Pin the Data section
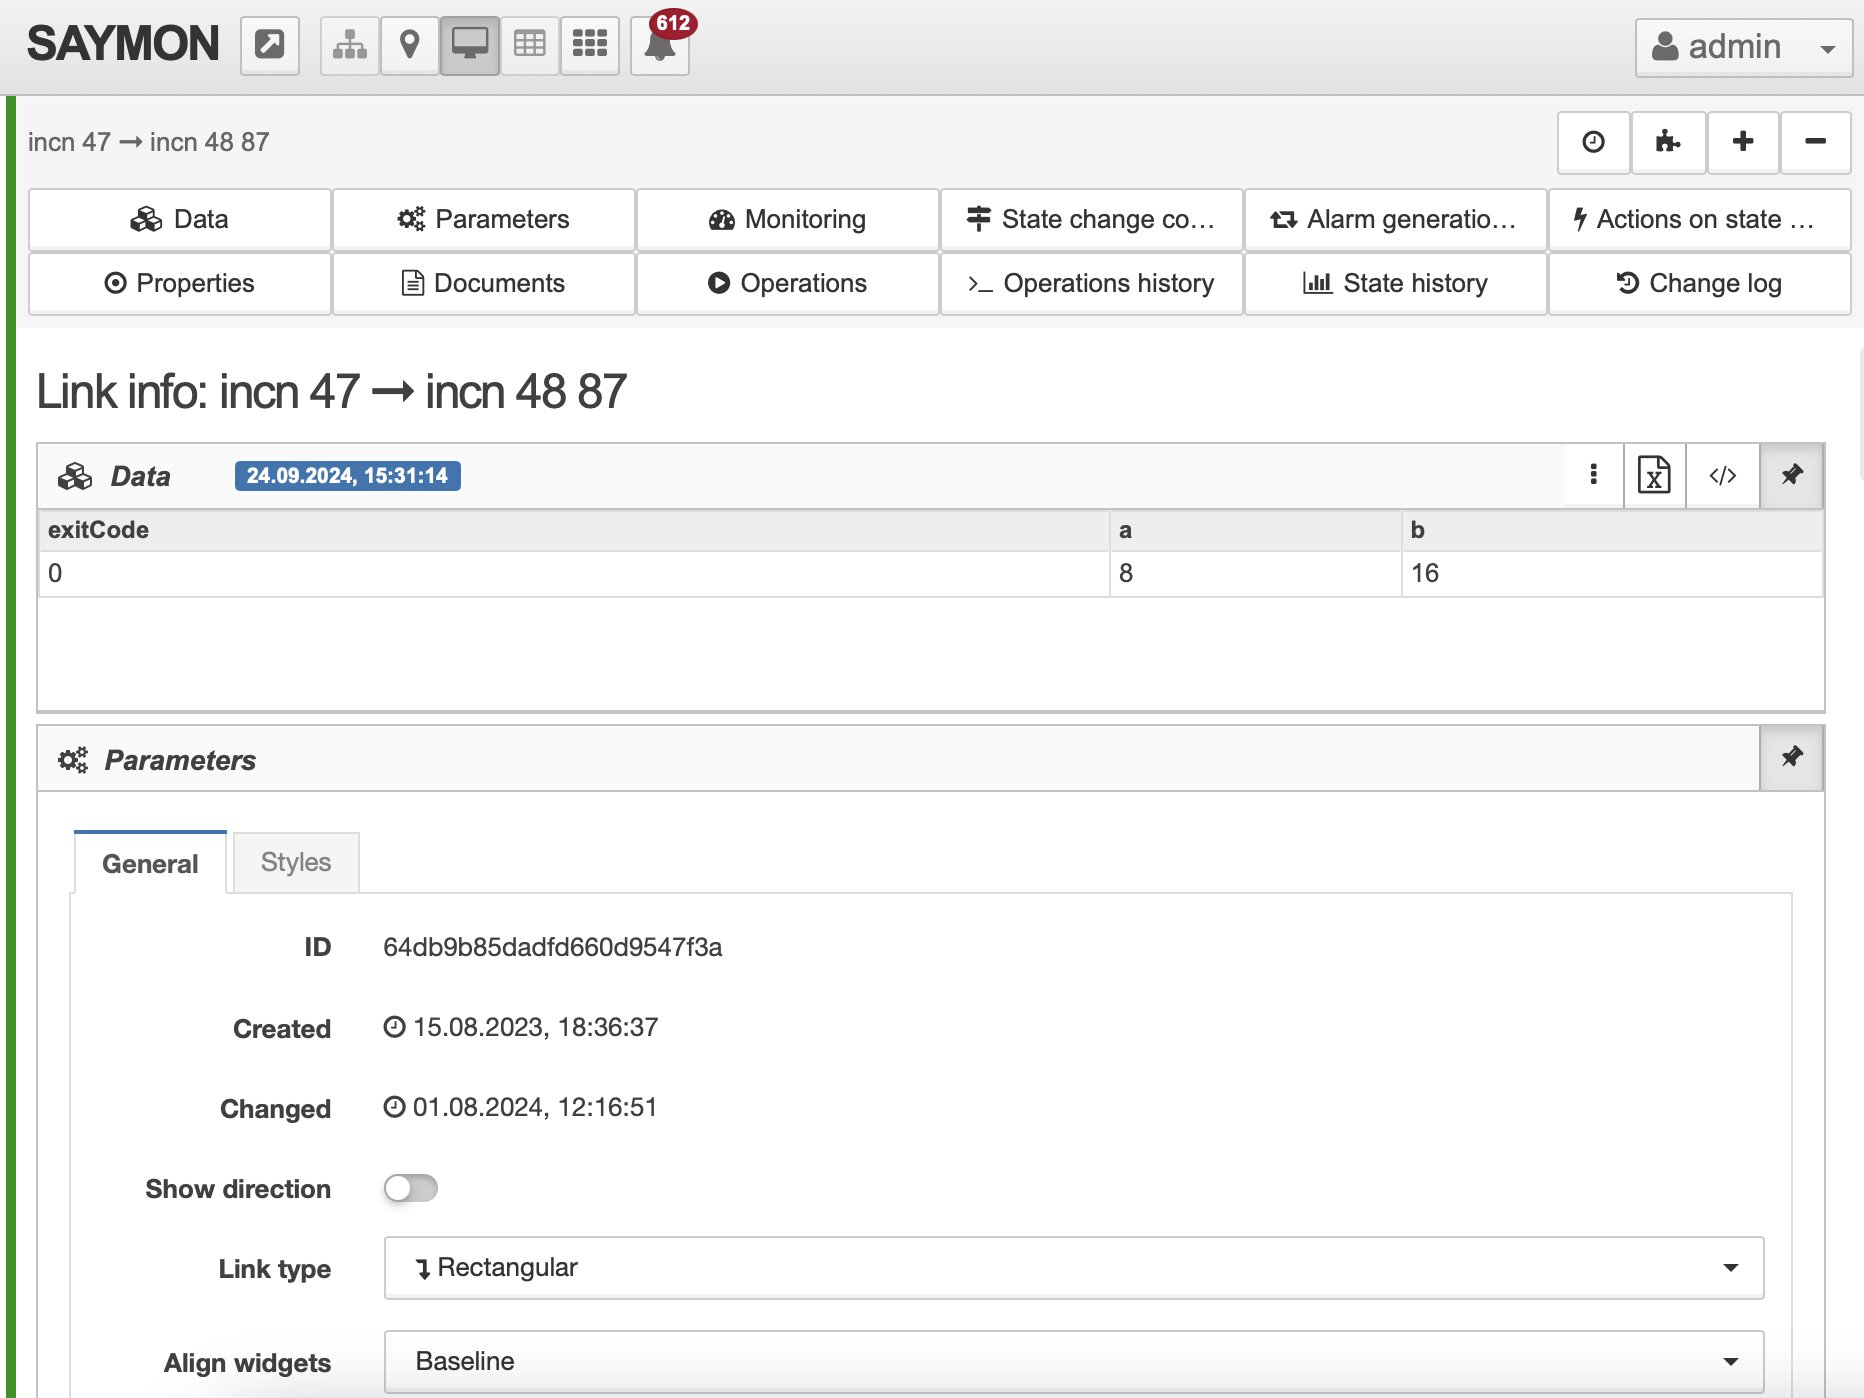This screenshot has width=1864, height=1398. click(x=1792, y=475)
